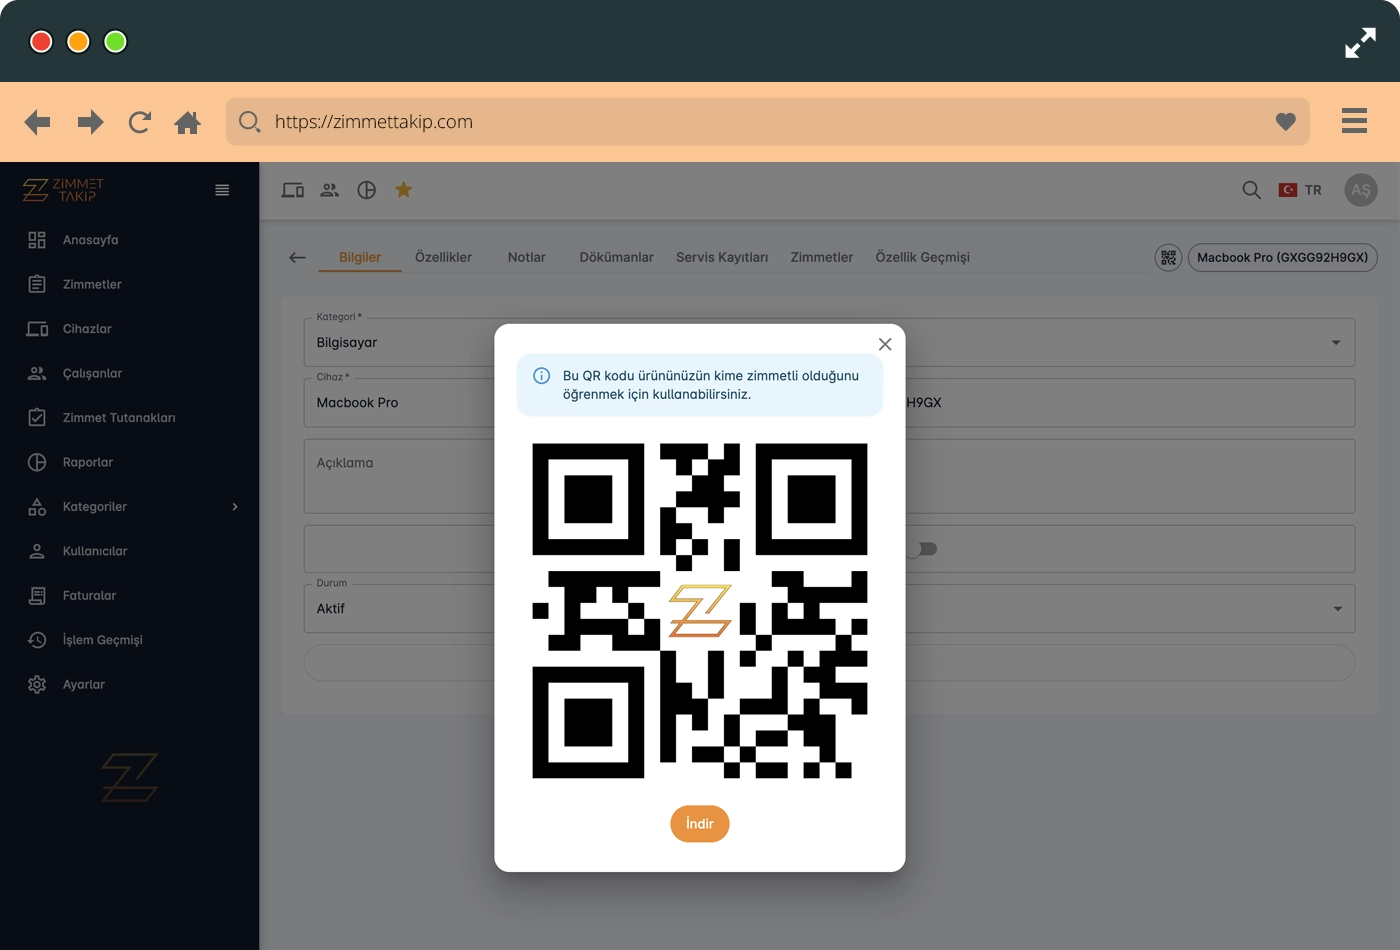Switch to the Dökümanlar tab
This screenshot has height=950, width=1400.
616,257
